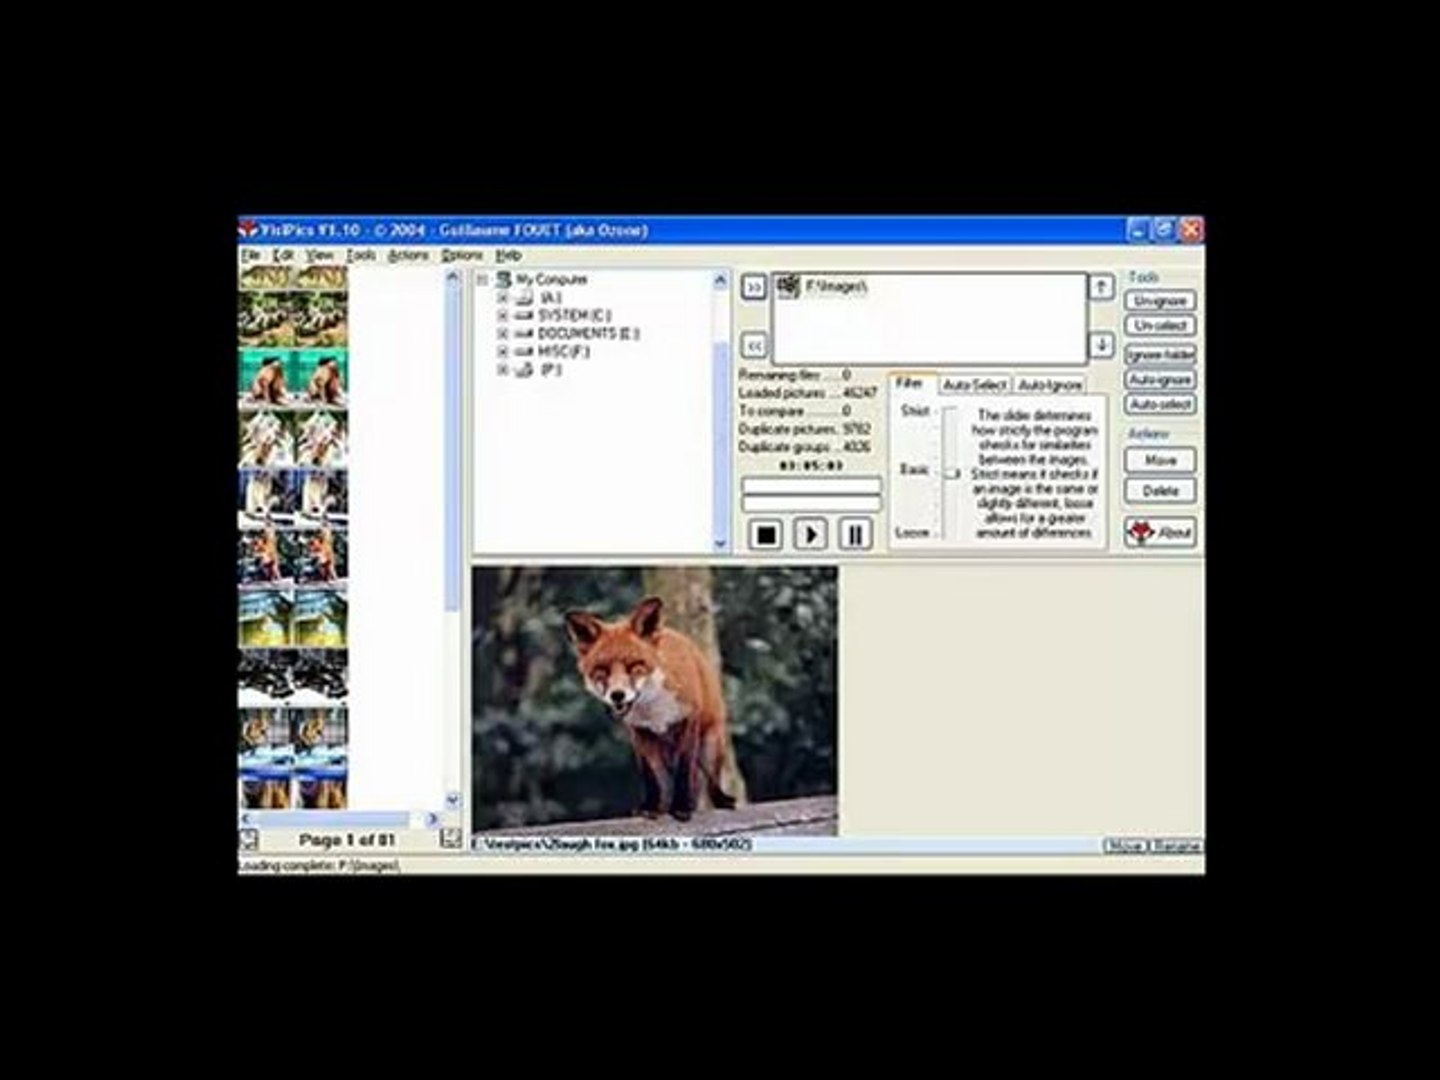Viewport: 1440px width, 1080px height.
Task: Open the Edit menu
Action: click(x=284, y=256)
